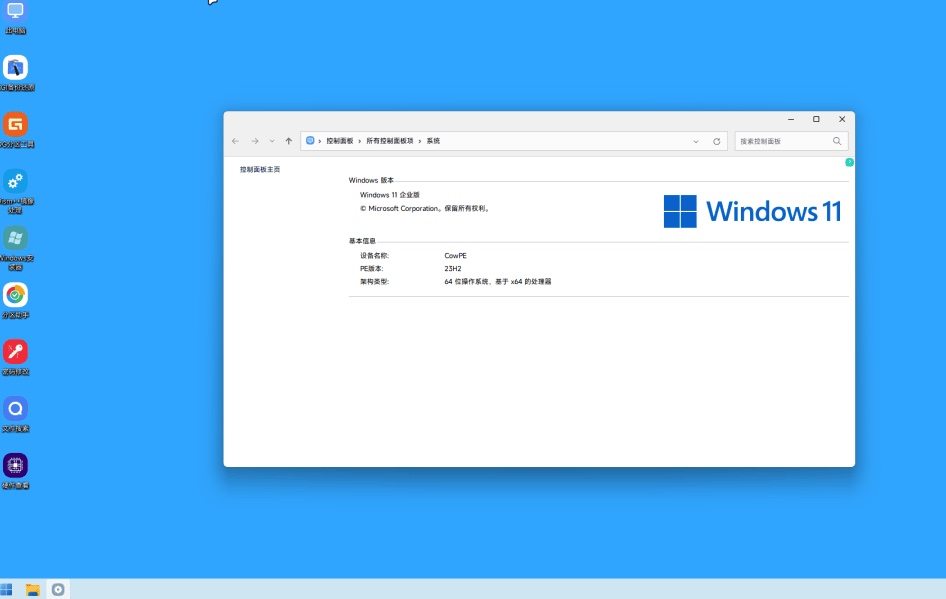Click the 设备名称 label
Viewport: 946px width, 599px height.
pyautogui.click(x=374, y=256)
